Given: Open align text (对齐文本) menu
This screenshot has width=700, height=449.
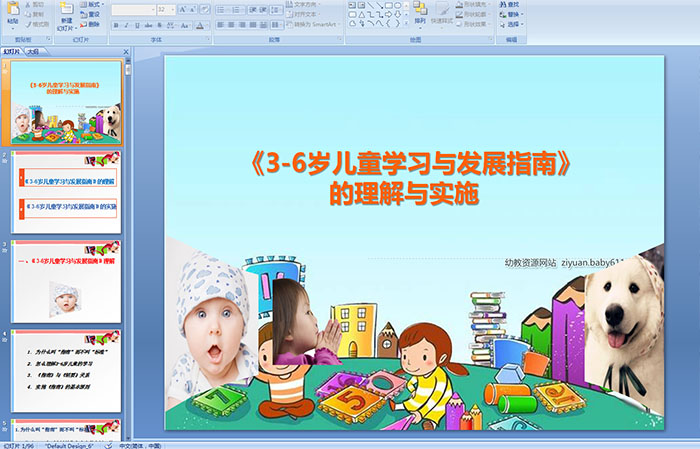Looking at the screenshot, I should pyautogui.click(x=303, y=14).
